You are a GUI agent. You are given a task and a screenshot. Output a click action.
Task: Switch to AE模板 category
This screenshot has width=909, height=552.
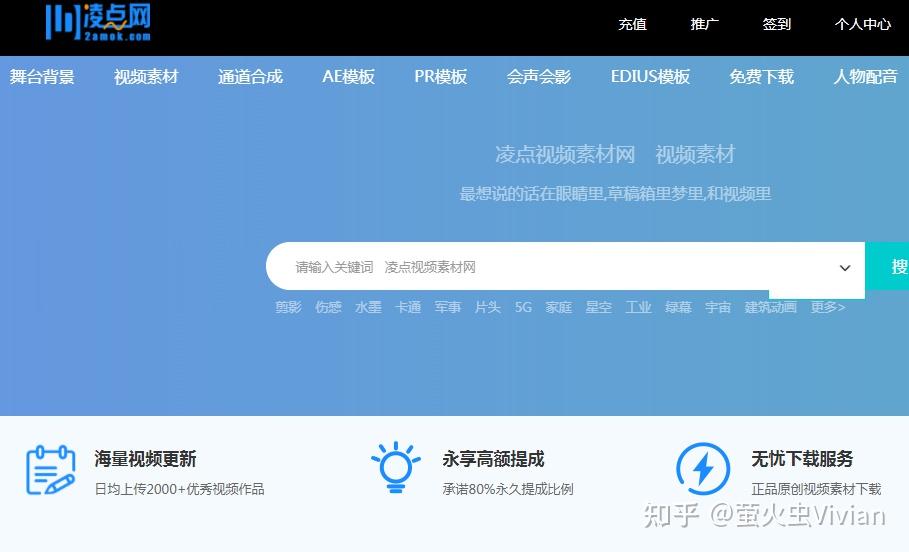(x=348, y=77)
